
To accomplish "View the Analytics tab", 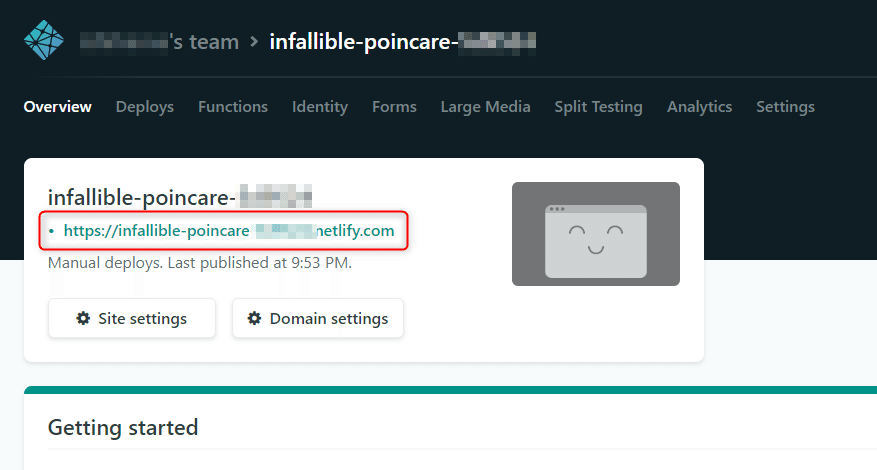I will tap(700, 107).
